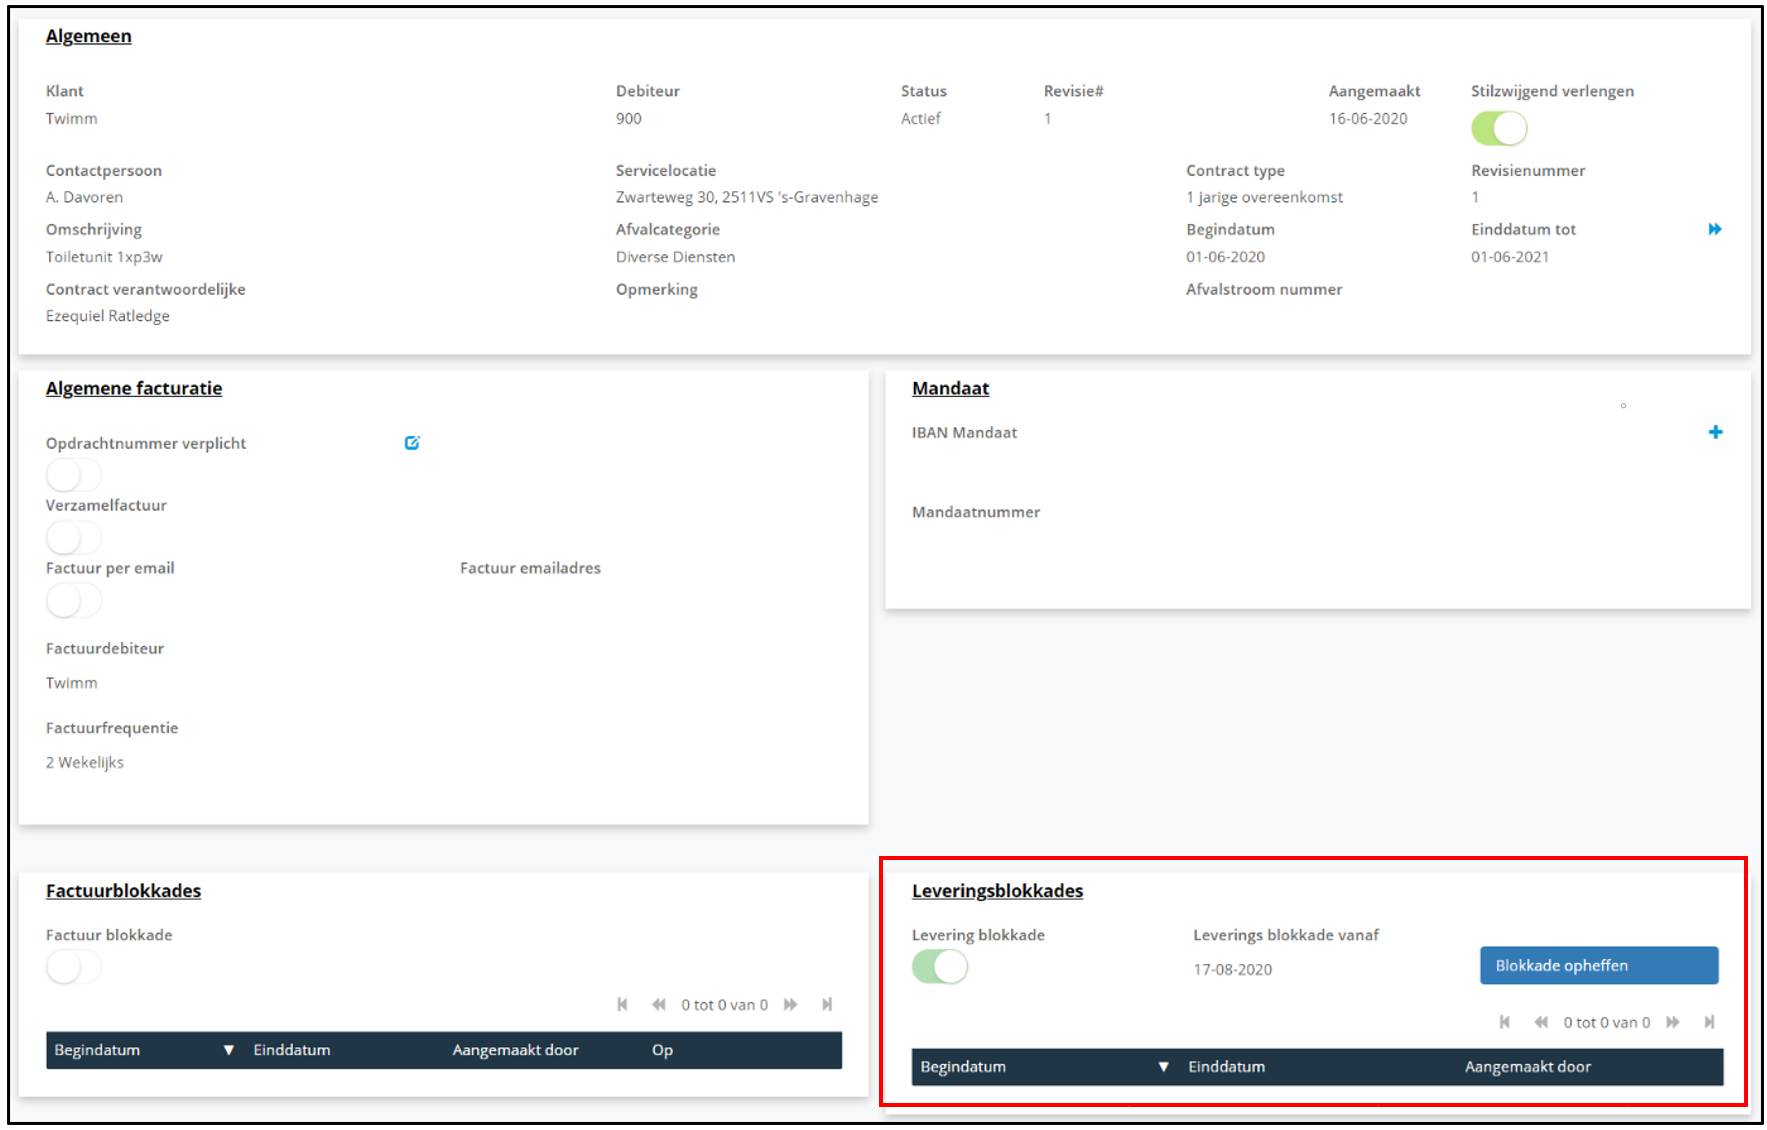This screenshot has height=1130, width=1767.
Task: Disable Stilzwijgend verlengen toggle
Action: tap(1499, 128)
